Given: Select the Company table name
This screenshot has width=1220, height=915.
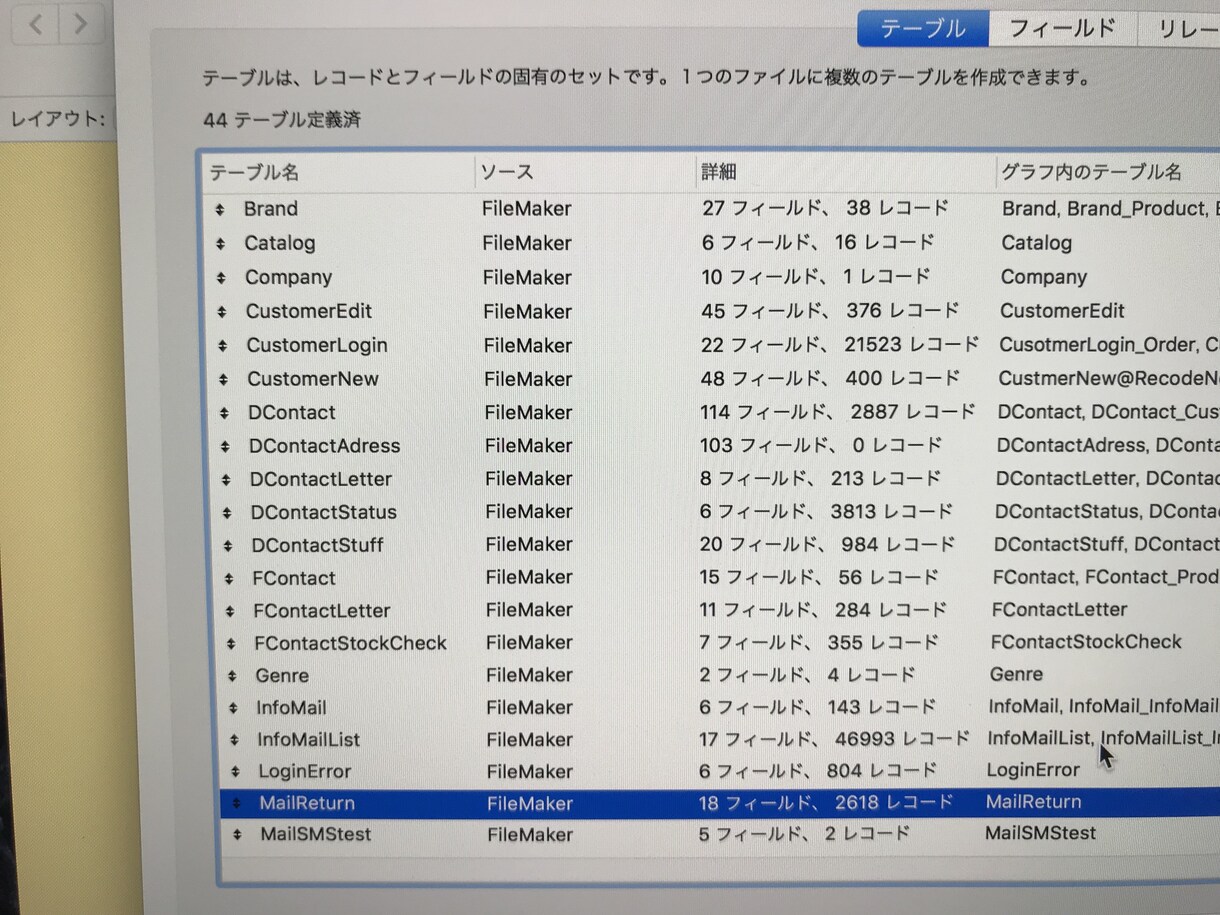Looking at the screenshot, I should [289, 277].
